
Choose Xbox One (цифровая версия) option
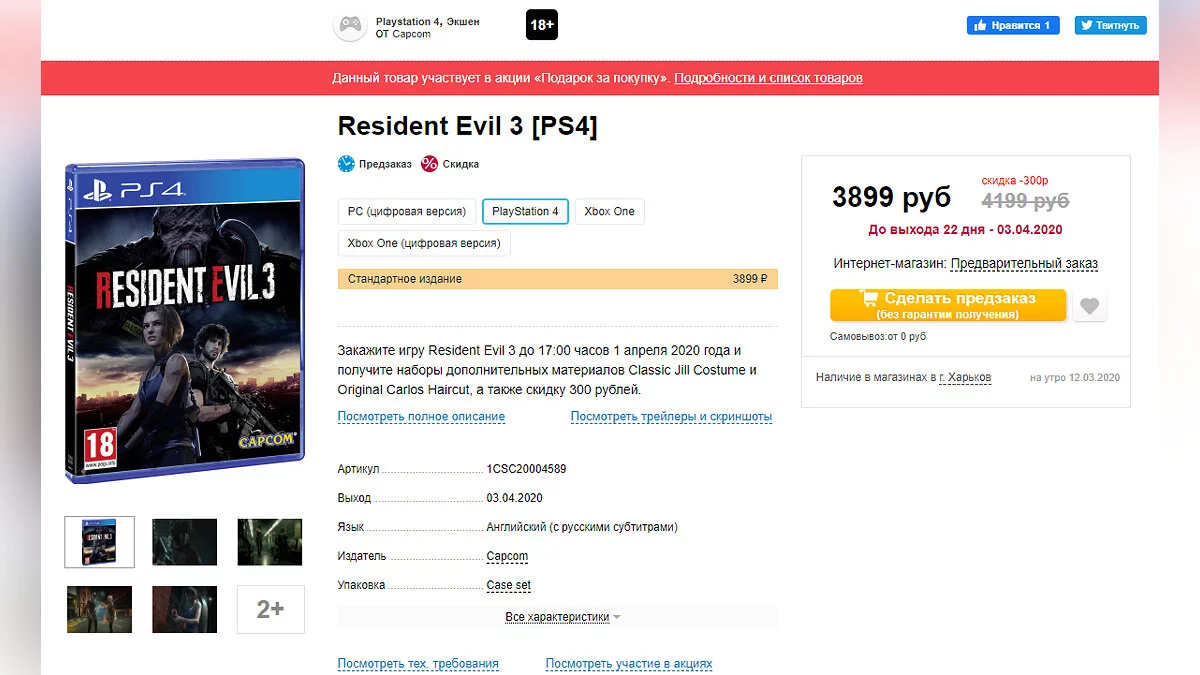pyautogui.click(x=425, y=243)
